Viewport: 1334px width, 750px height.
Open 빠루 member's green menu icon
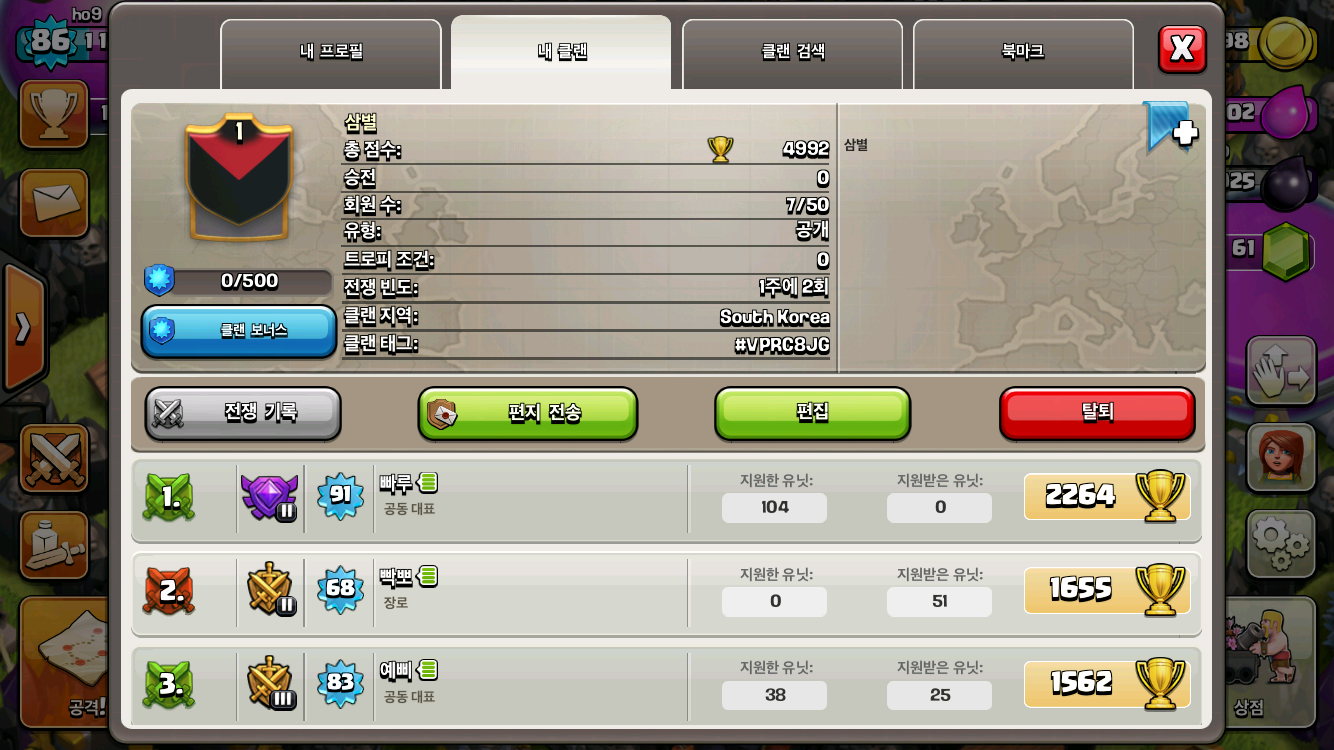[x=428, y=483]
